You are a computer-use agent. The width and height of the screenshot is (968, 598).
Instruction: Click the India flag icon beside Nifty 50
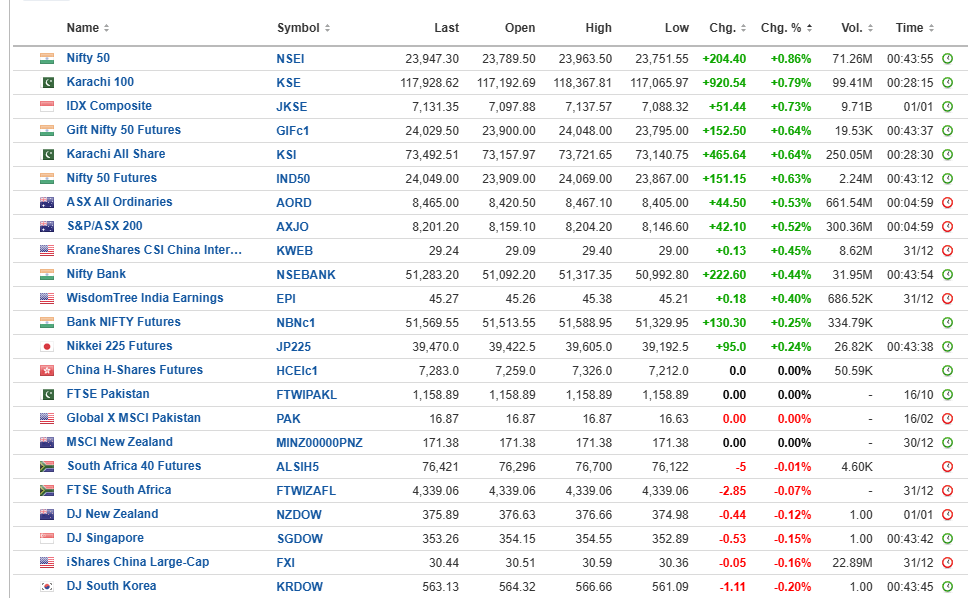[x=47, y=59]
